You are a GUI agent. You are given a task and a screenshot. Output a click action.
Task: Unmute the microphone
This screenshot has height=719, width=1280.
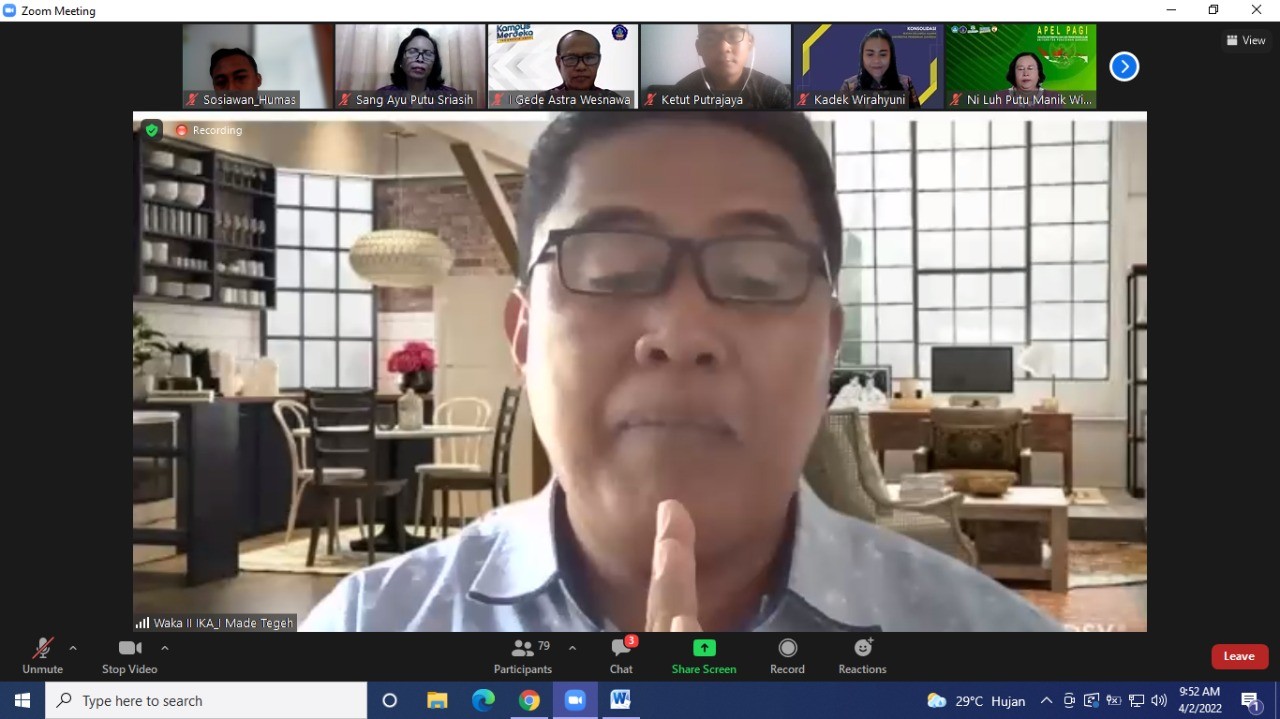coord(42,656)
